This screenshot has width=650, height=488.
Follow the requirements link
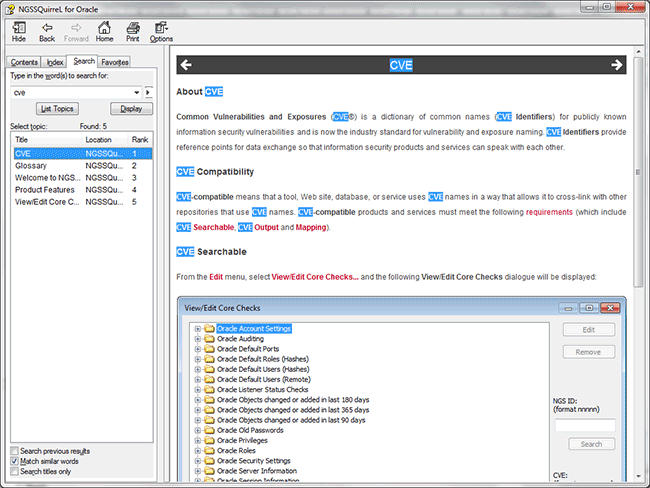click(x=549, y=212)
